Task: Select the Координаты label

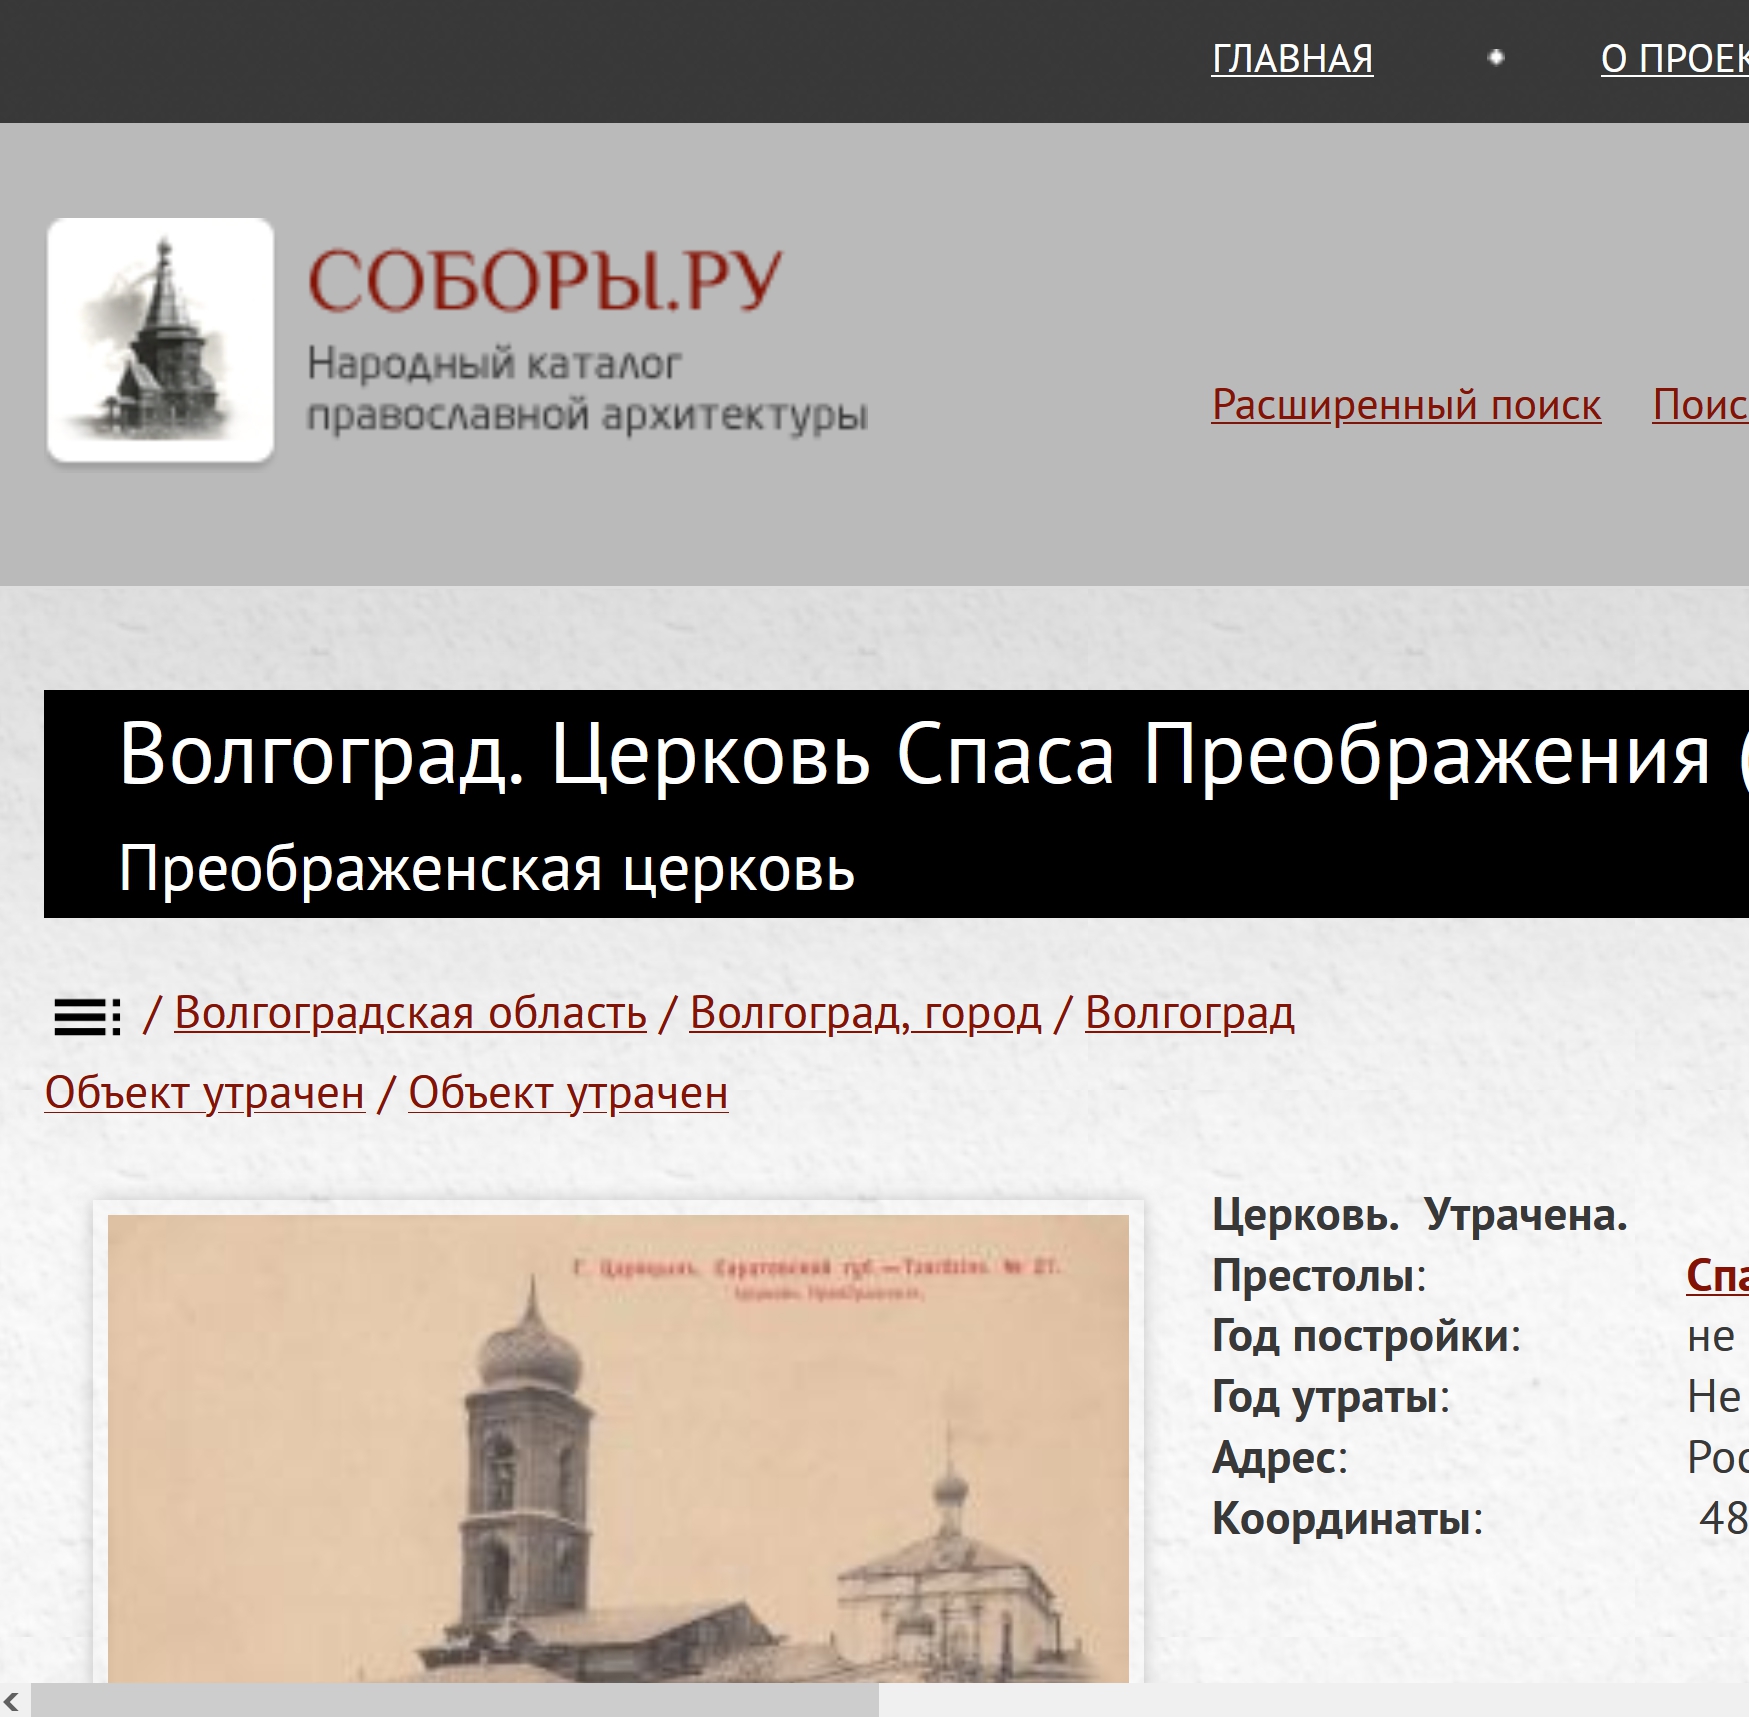Action: click(x=1347, y=1519)
